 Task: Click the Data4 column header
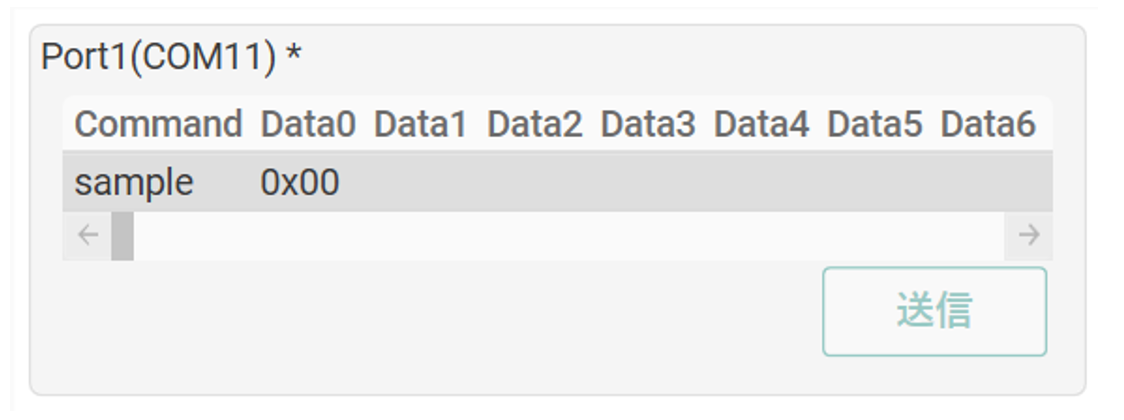tap(761, 125)
